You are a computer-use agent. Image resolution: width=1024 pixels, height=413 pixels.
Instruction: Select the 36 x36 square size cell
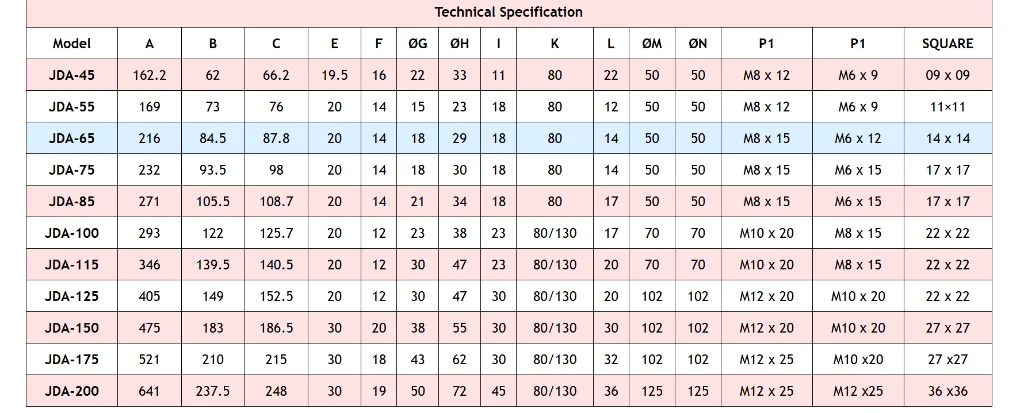(947, 391)
